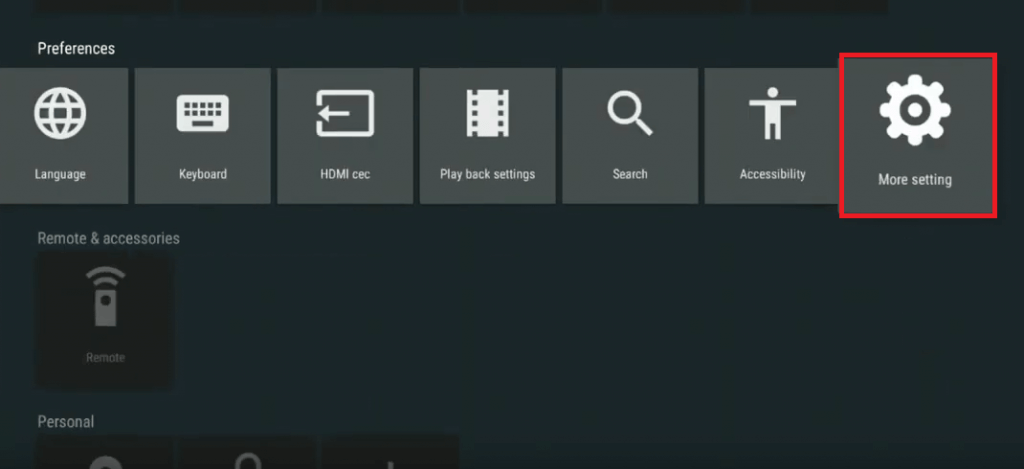Select the "HDMI cec" text label
This screenshot has height=469, width=1024.
345,174
